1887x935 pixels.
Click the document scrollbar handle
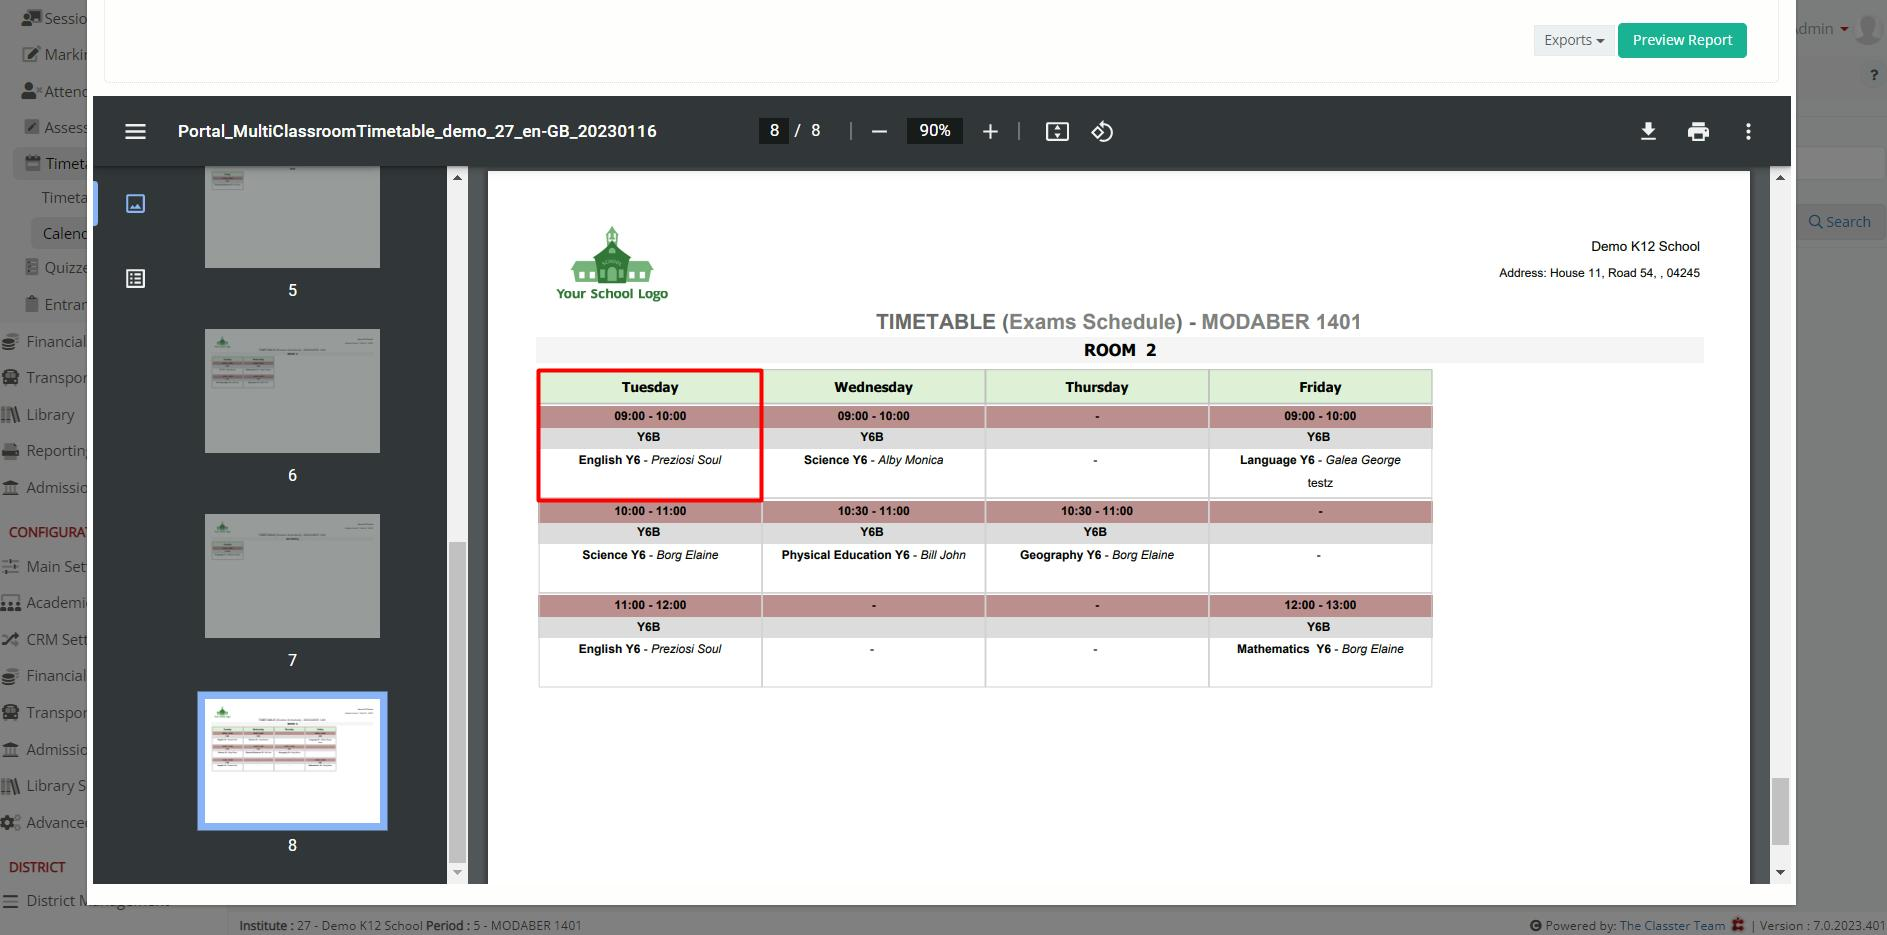click(1780, 812)
